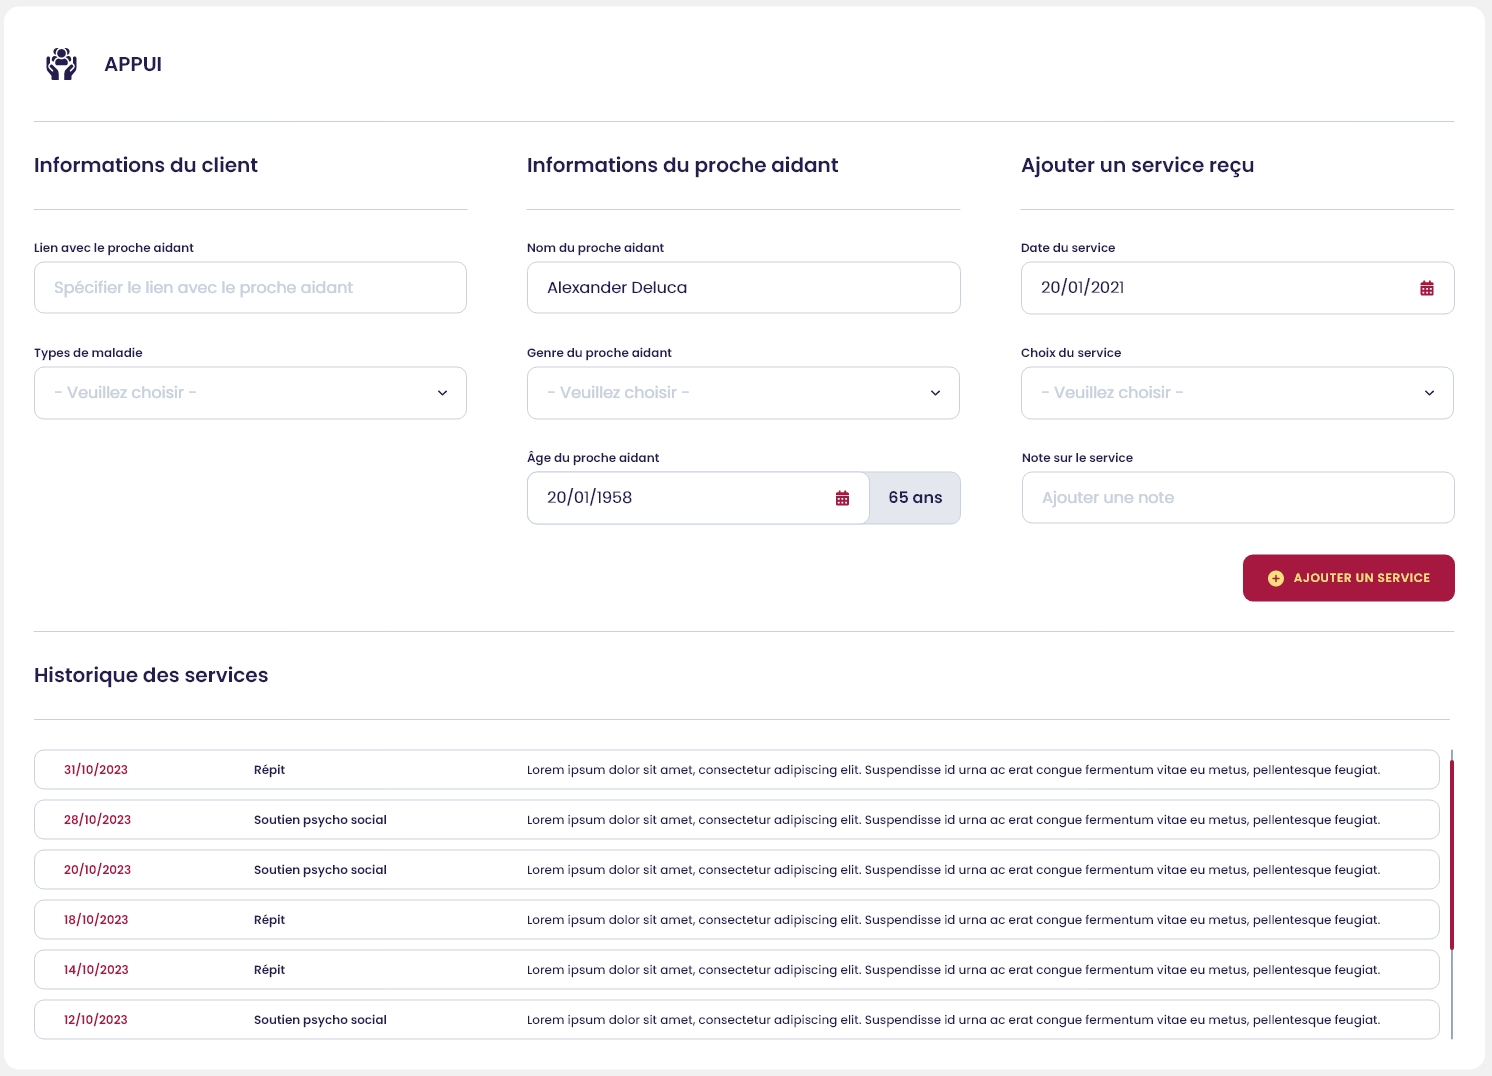Open the Genre du proche aidant dropdown
Image resolution: width=1492 pixels, height=1076 pixels.
pyautogui.click(x=743, y=393)
